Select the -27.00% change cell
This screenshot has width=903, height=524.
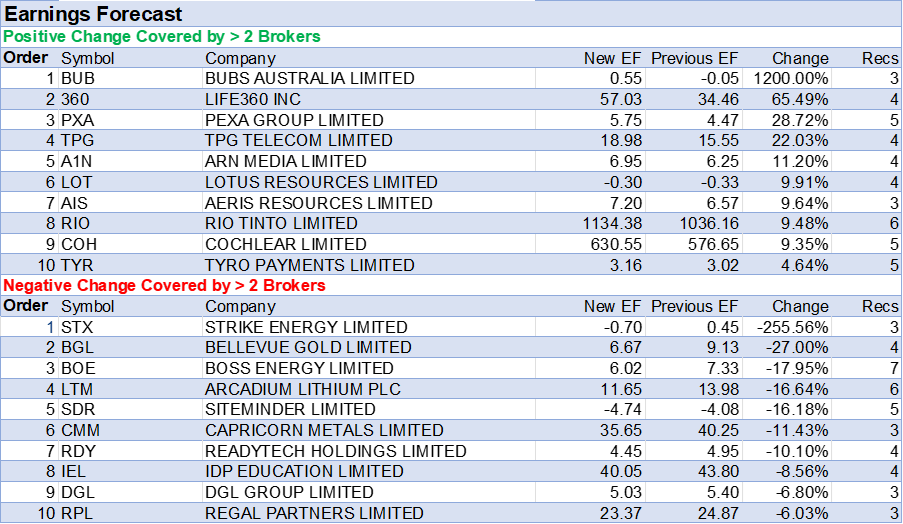coord(798,347)
